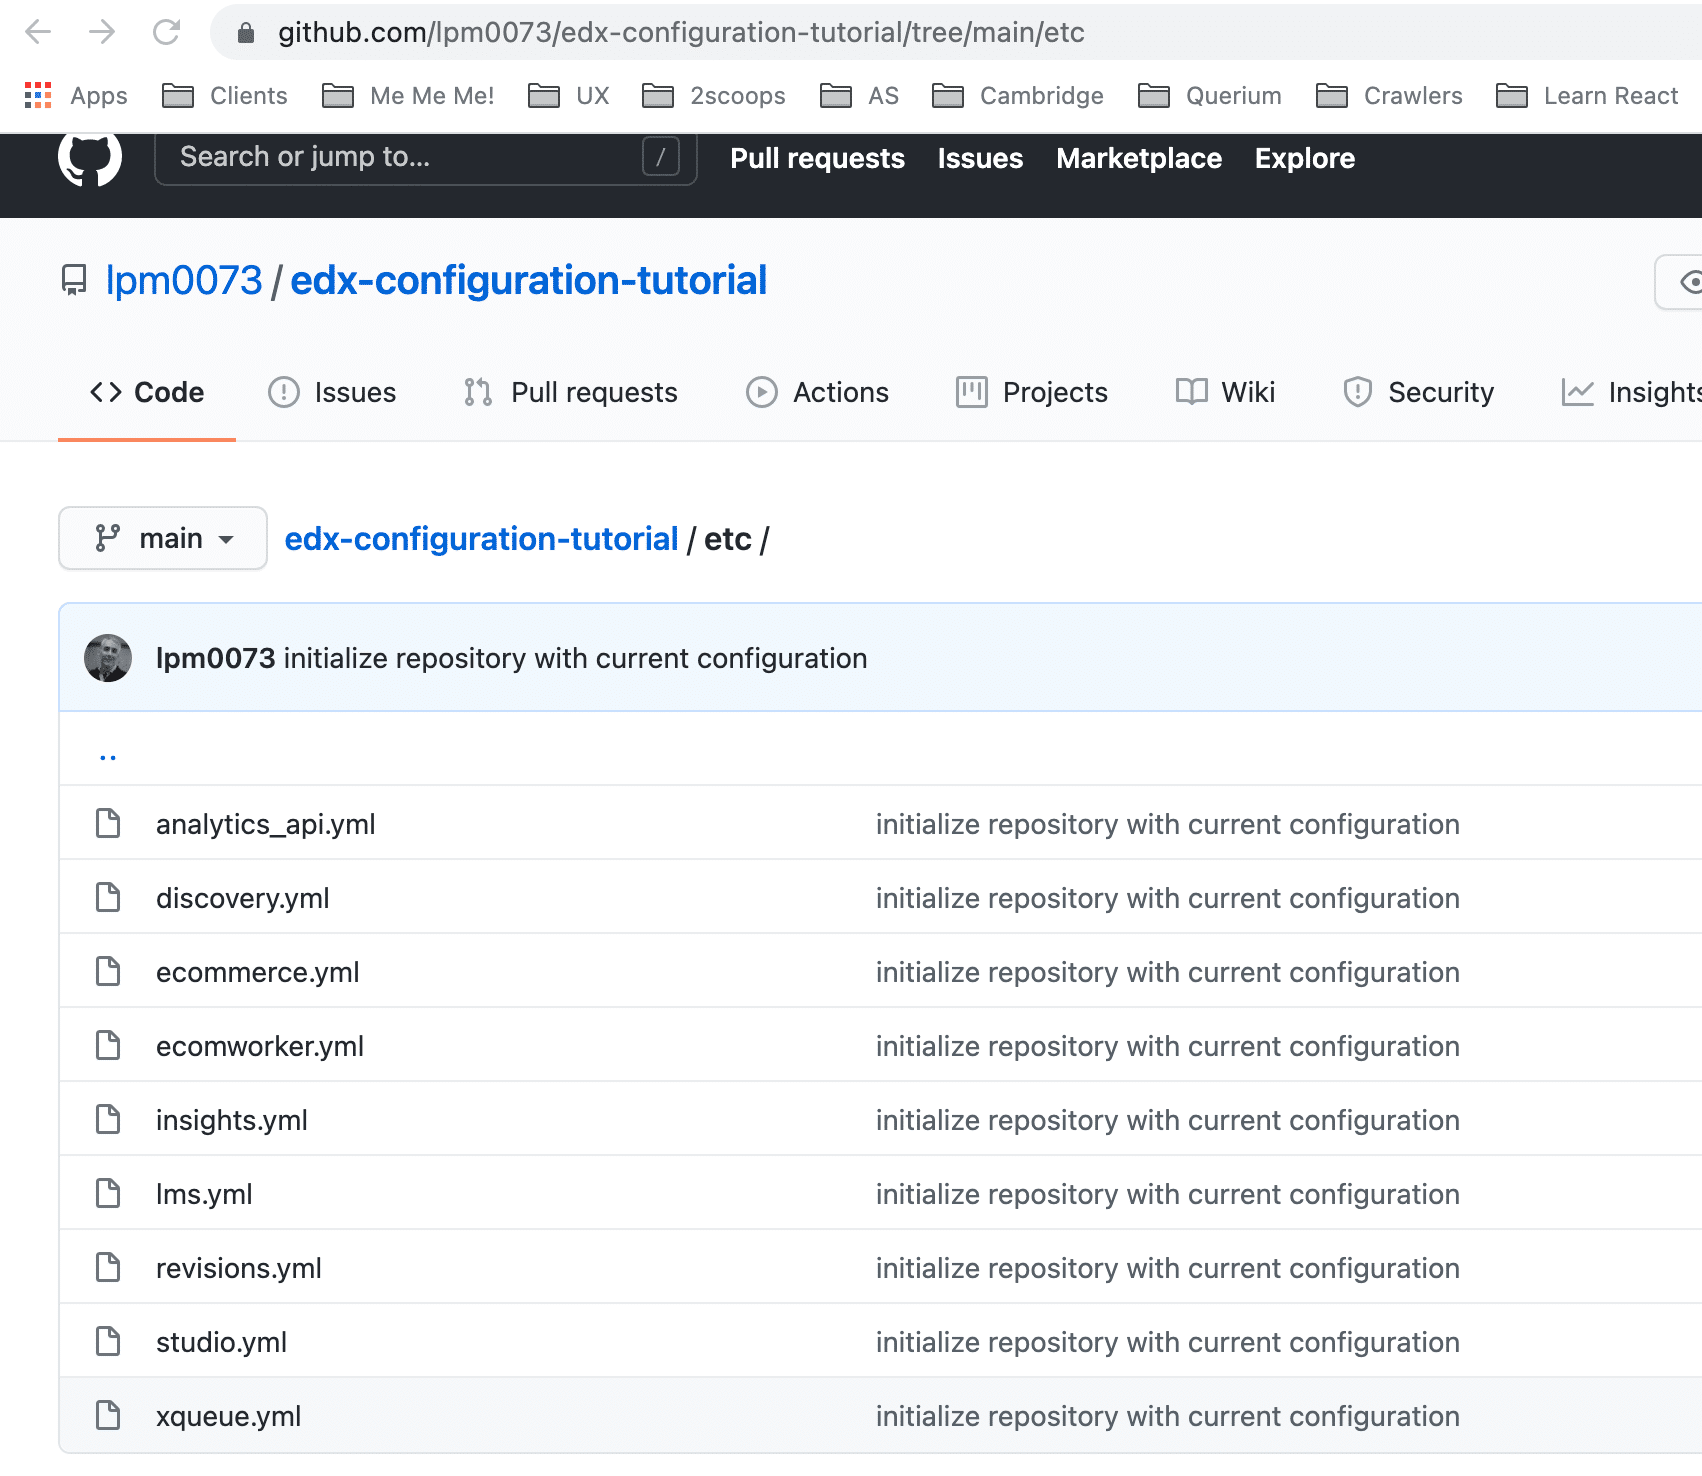Click file icon beside revisions.yml

tap(108, 1268)
